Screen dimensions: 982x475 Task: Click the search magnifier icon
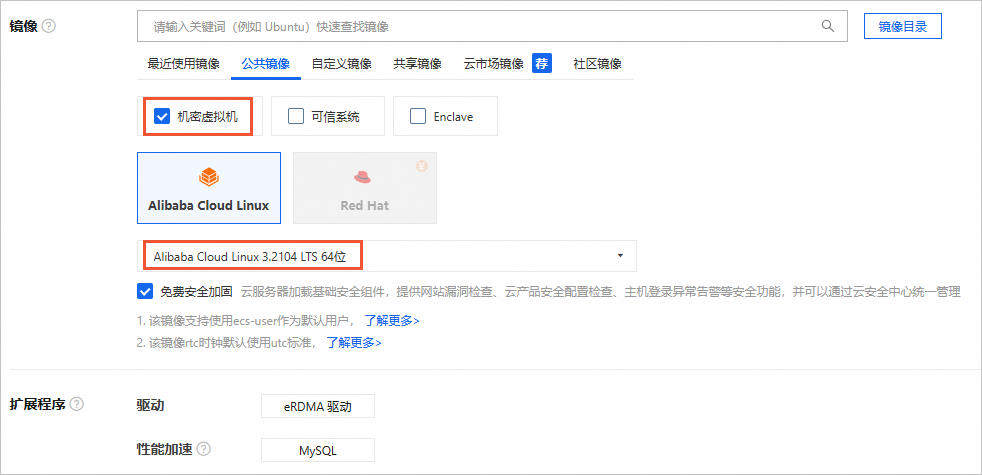click(827, 26)
